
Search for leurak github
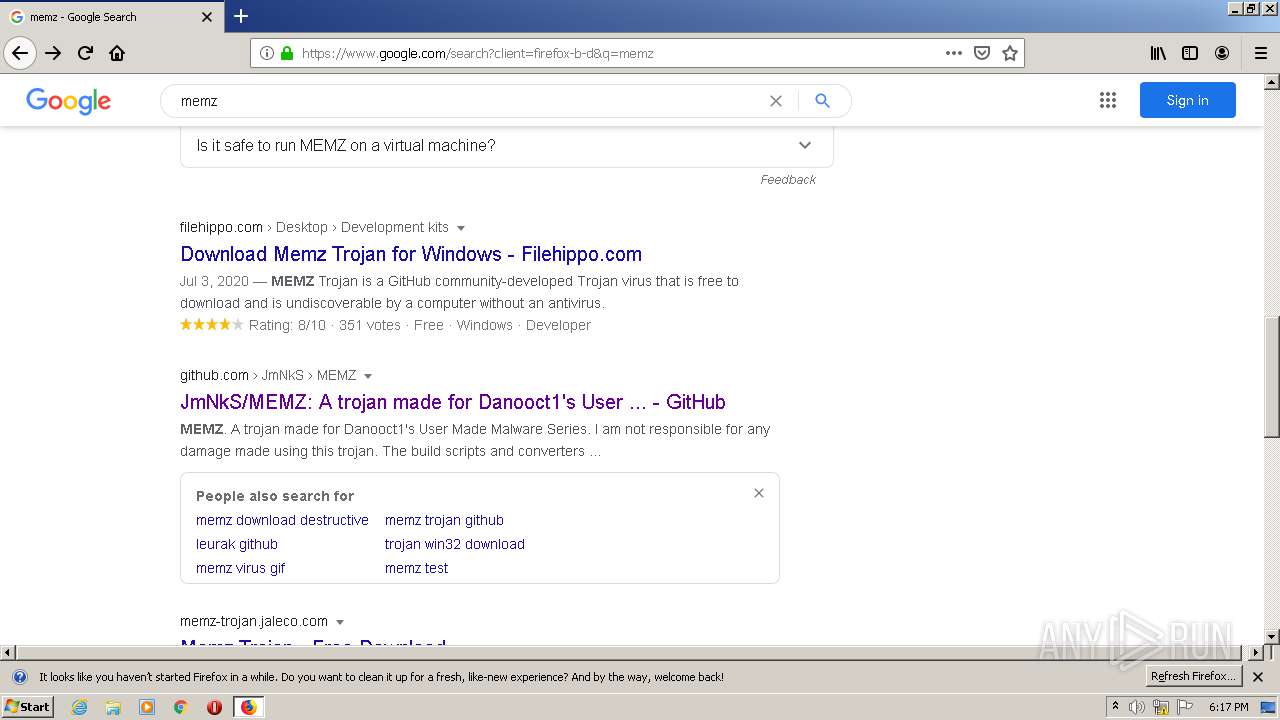[x=237, y=544]
